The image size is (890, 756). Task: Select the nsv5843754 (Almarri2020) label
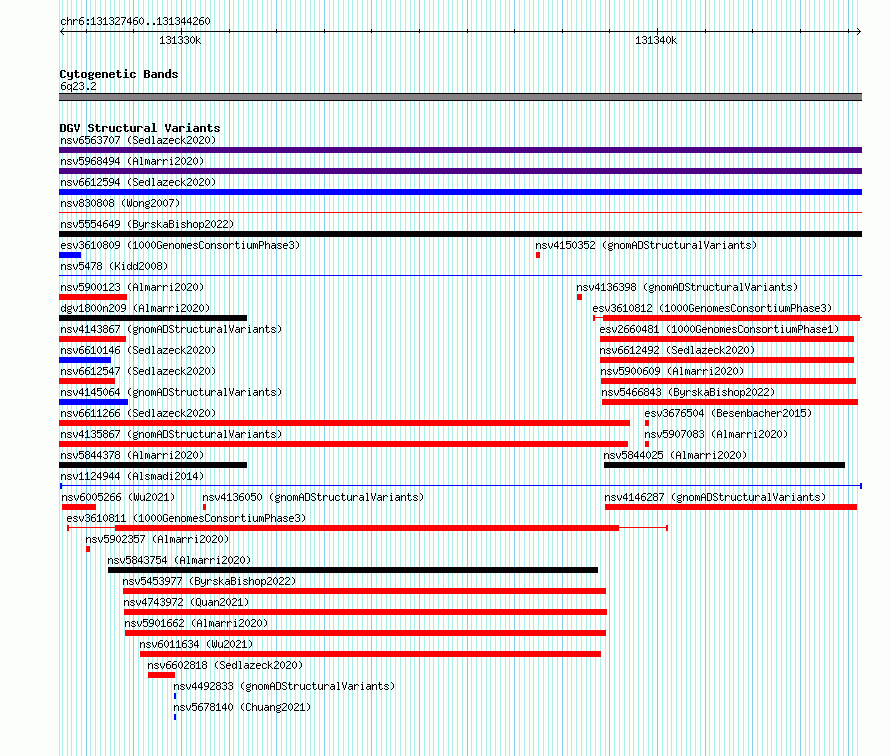click(179, 560)
